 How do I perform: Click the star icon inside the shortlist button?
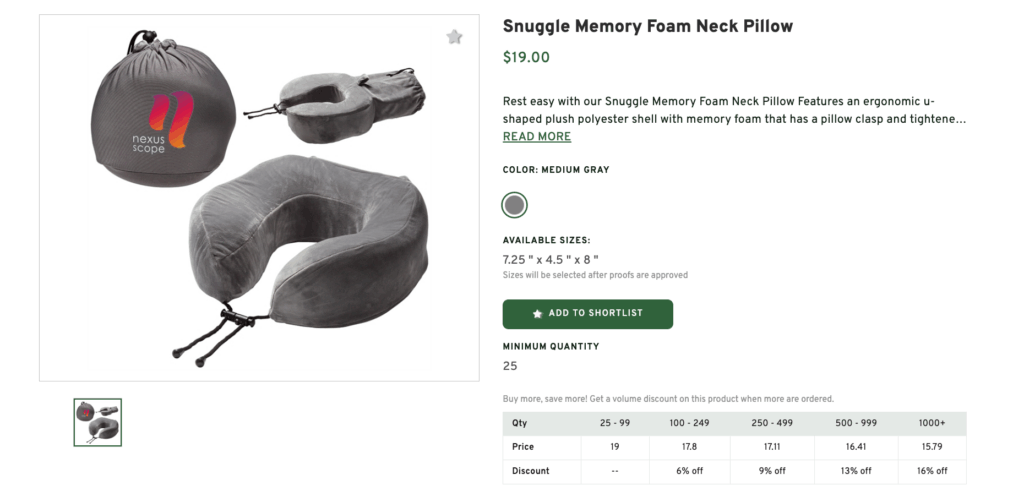point(538,314)
